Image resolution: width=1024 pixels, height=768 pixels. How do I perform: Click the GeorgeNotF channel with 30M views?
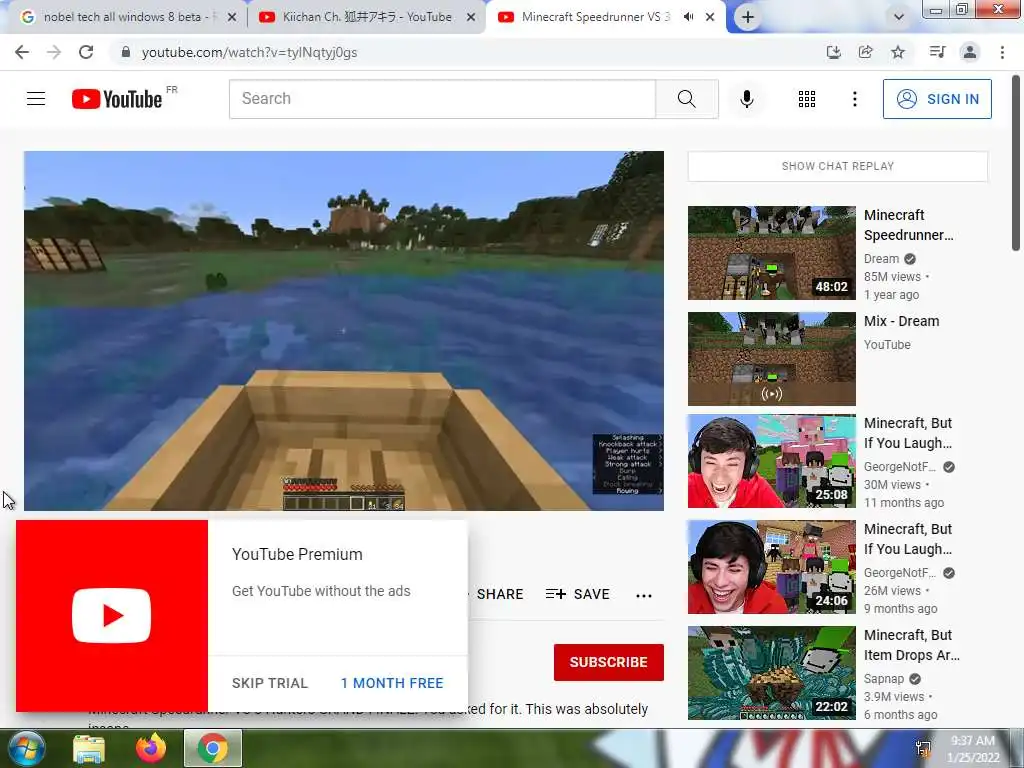[x=899, y=467]
